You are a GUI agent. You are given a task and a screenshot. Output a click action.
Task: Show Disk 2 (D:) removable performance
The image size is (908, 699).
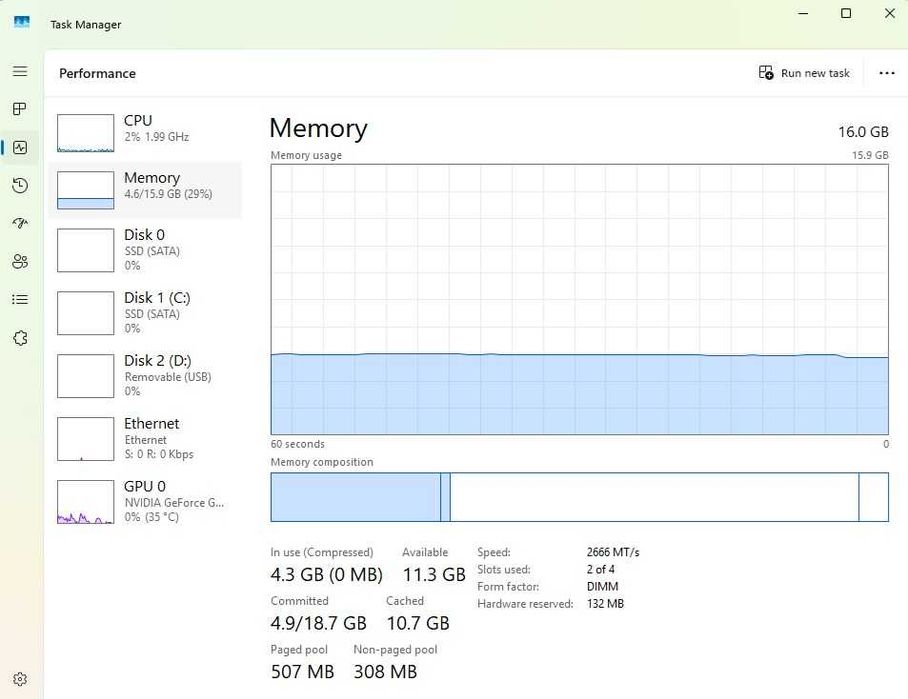[145, 375]
